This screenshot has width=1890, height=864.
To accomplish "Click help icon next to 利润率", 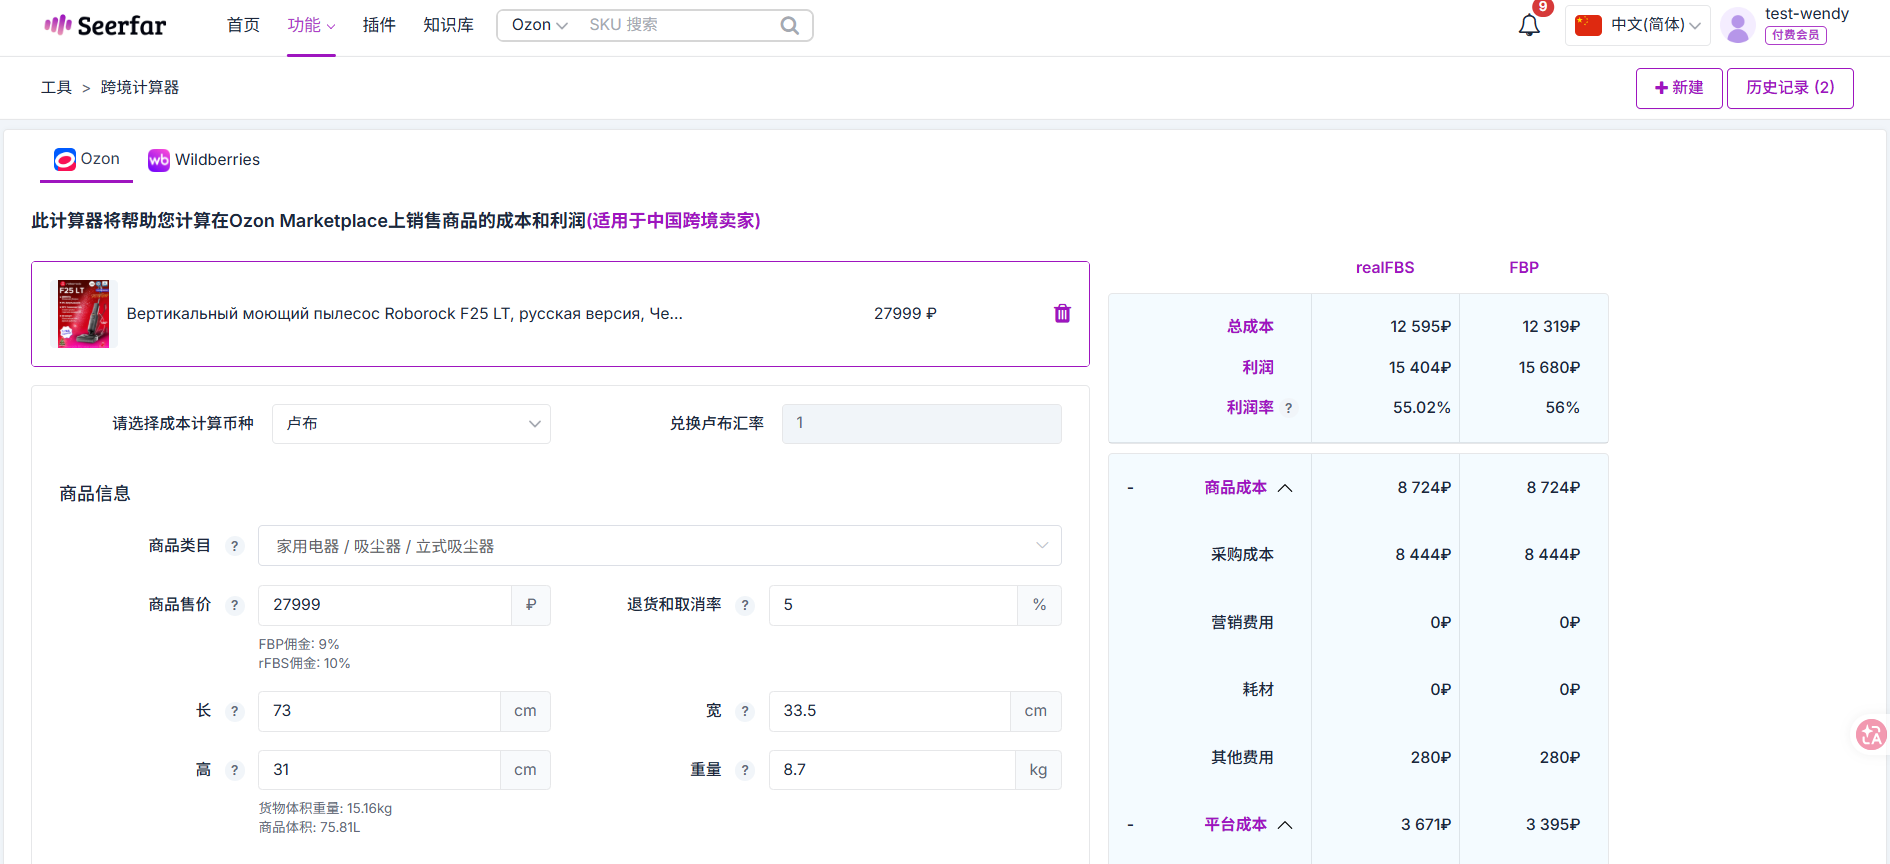I will click(1288, 408).
